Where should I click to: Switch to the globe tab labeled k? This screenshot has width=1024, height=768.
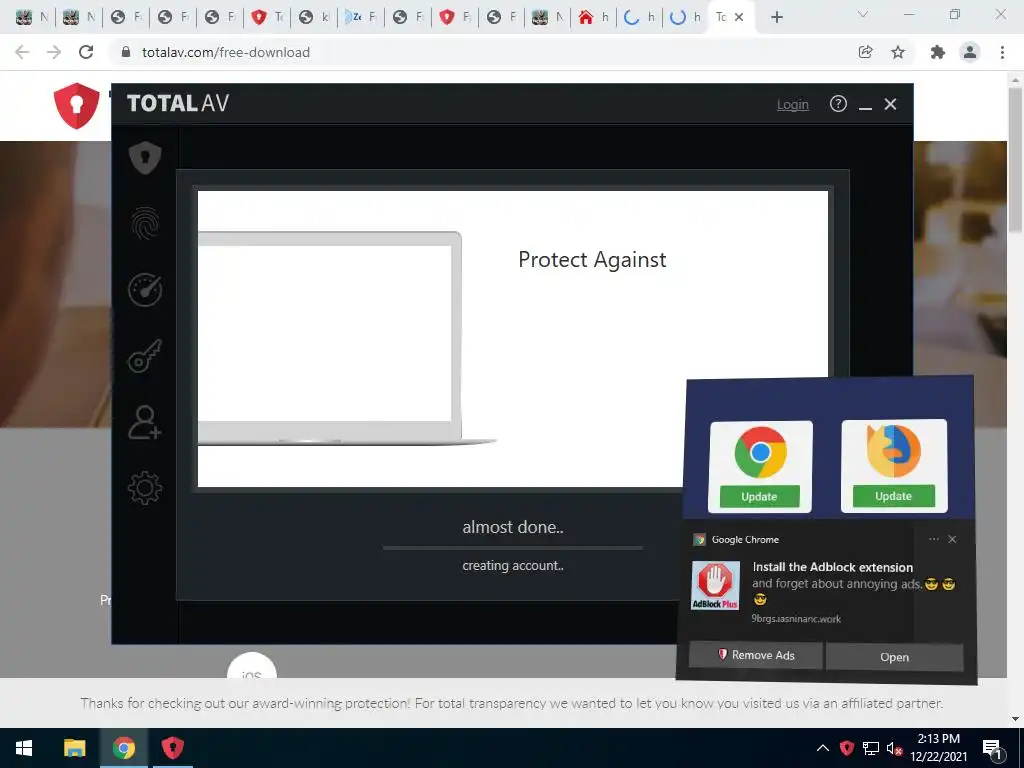tap(313, 18)
